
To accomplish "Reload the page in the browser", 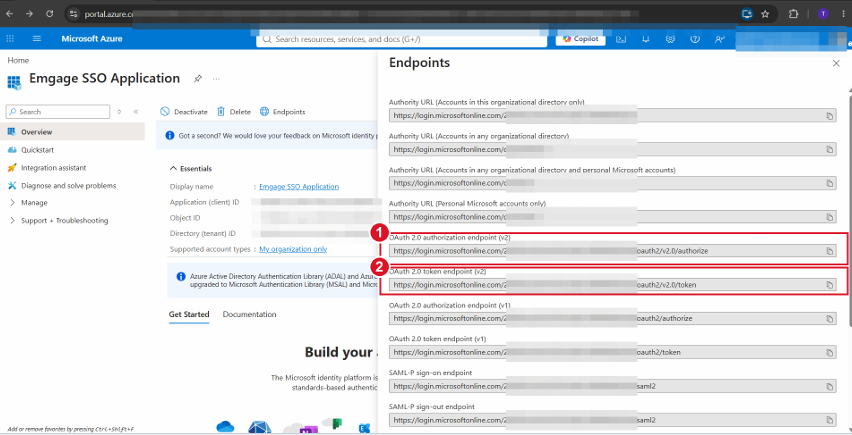I will coord(49,14).
